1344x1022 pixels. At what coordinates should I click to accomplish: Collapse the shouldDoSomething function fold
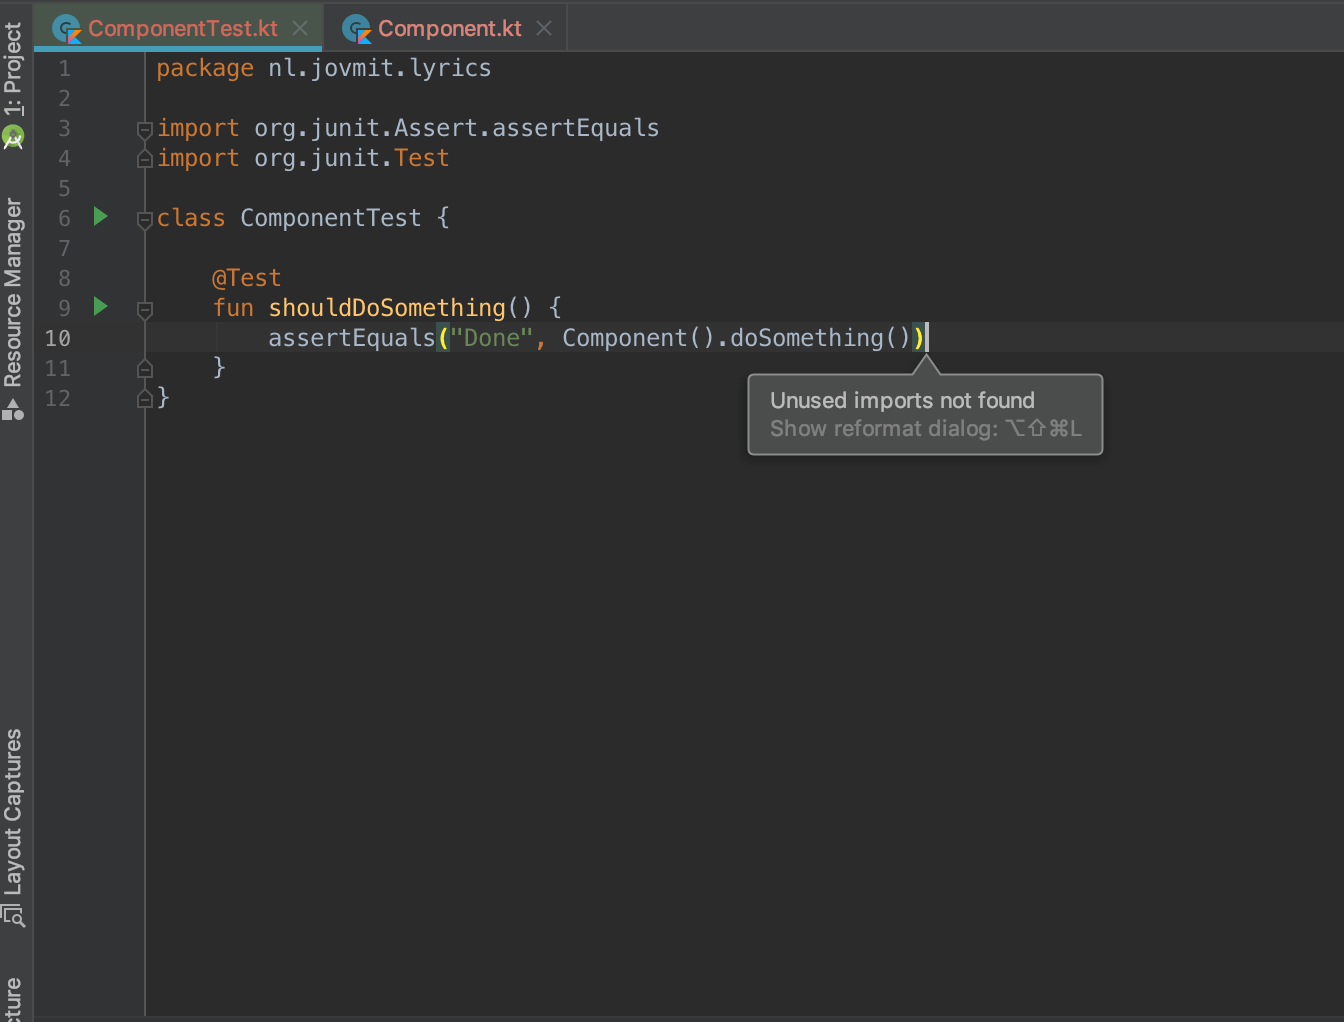point(144,310)
